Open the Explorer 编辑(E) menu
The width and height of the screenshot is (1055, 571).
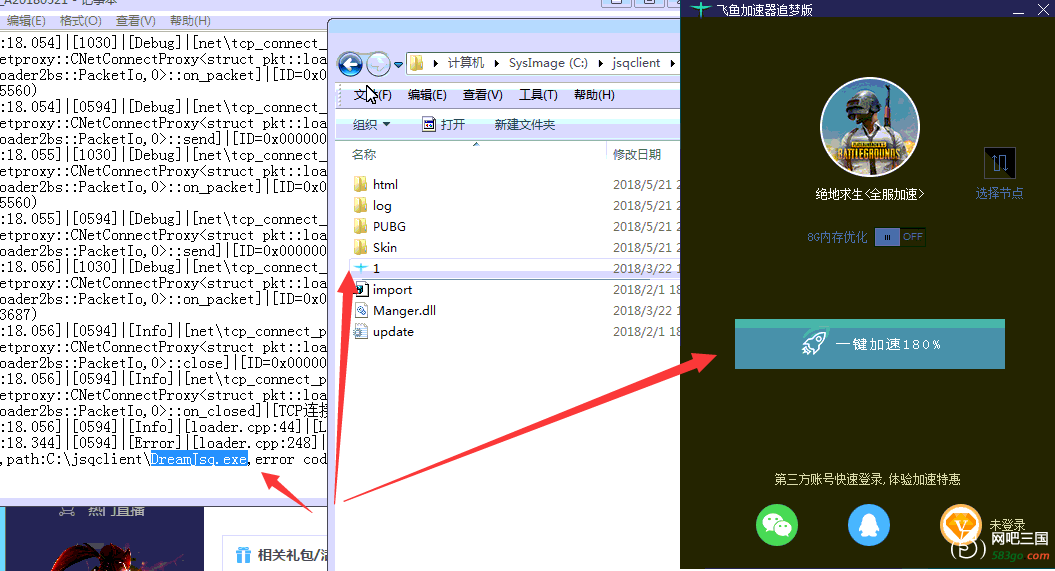pos(427,95)
